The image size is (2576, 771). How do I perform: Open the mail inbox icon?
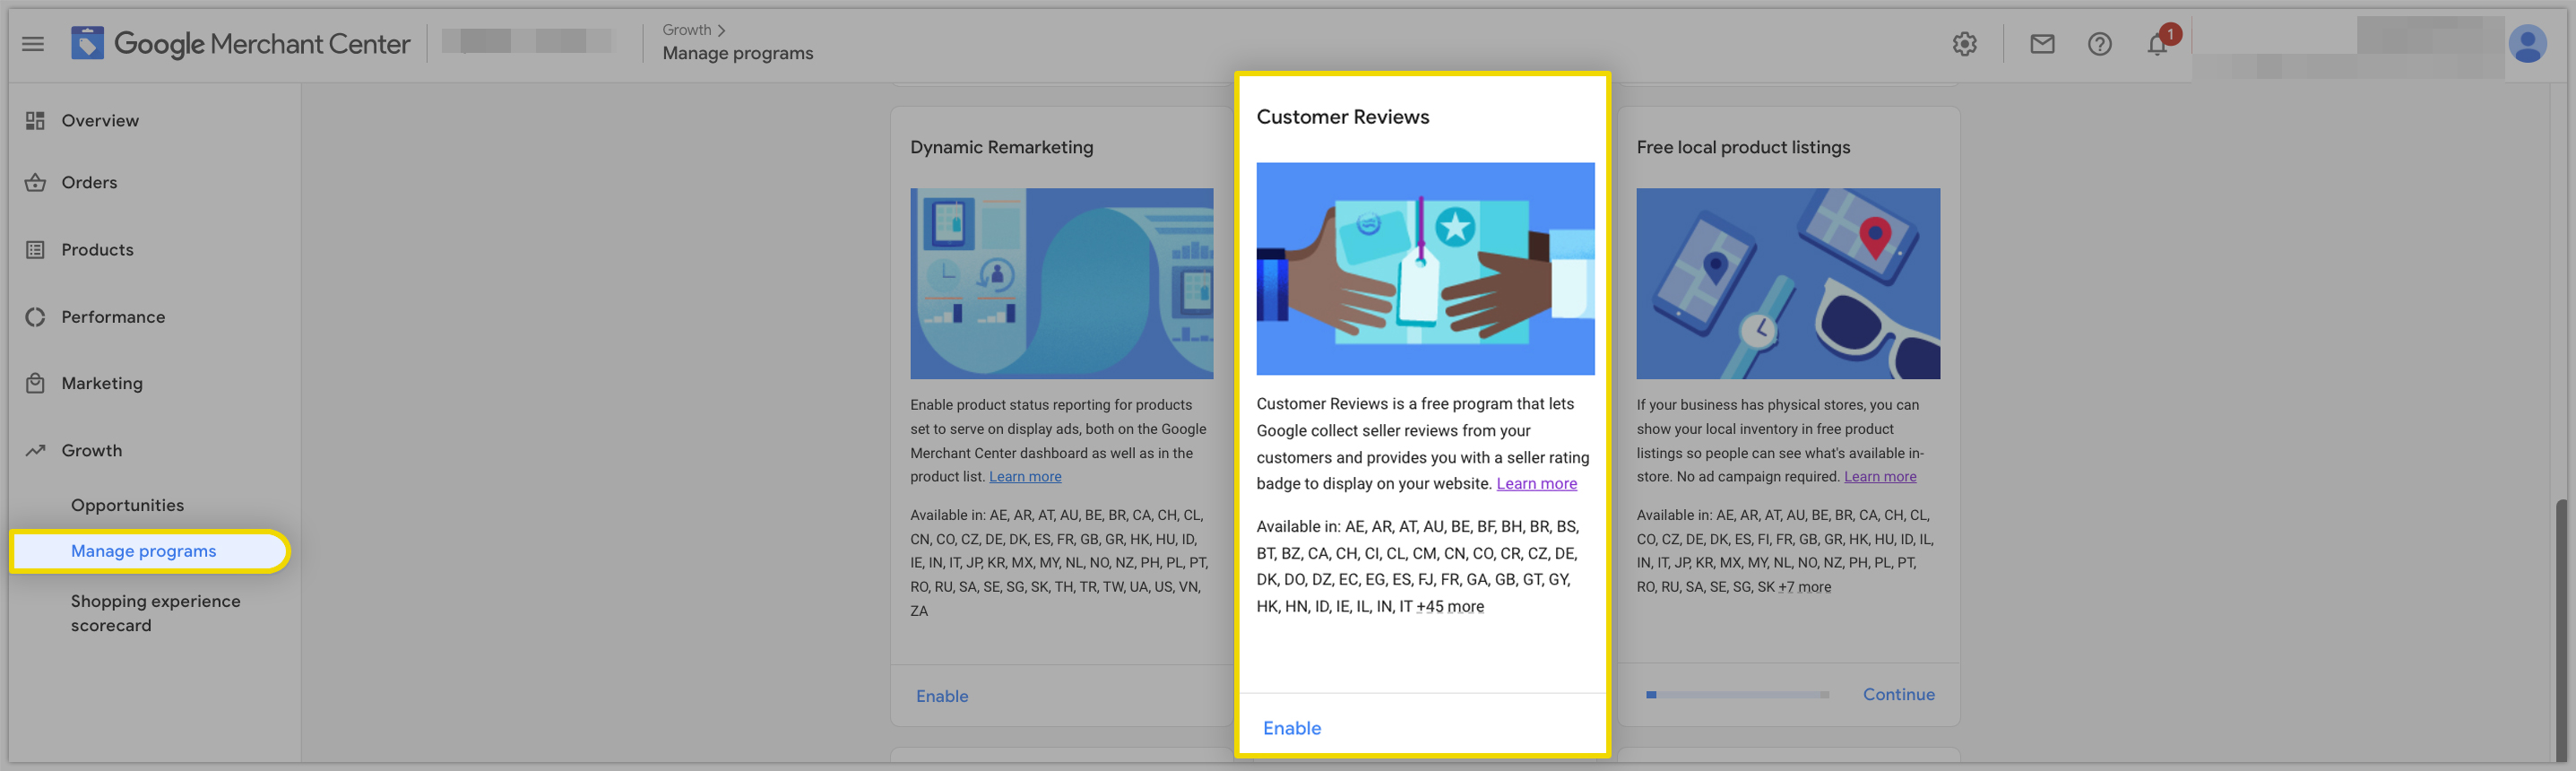coord(2042,44)
